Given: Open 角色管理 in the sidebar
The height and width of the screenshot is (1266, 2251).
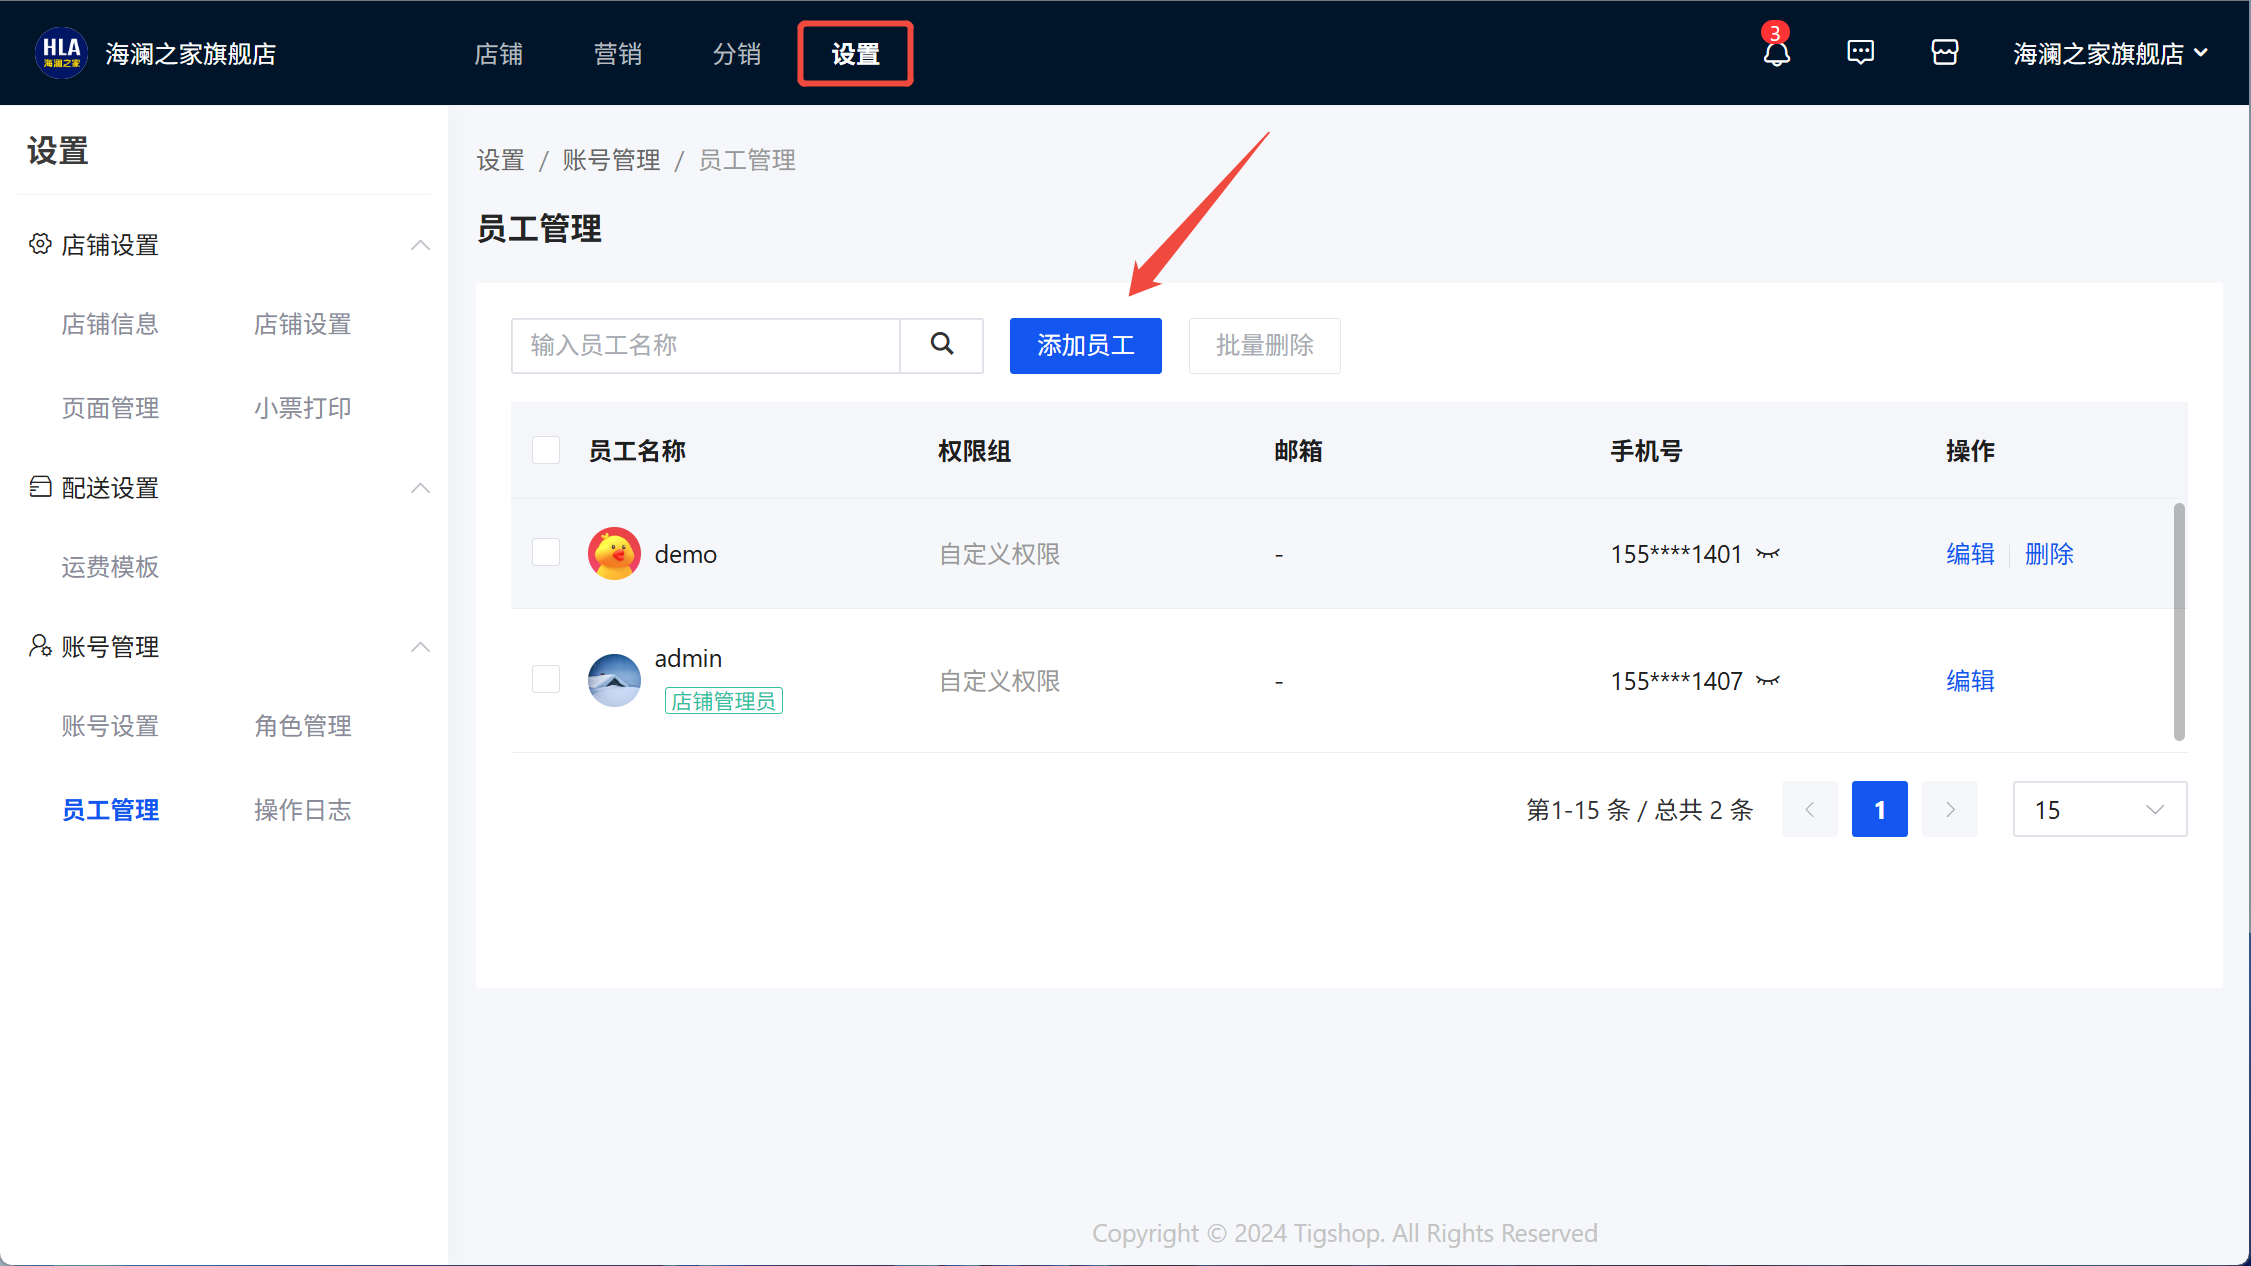Looking at the screenshot, I should coord(302,726).
